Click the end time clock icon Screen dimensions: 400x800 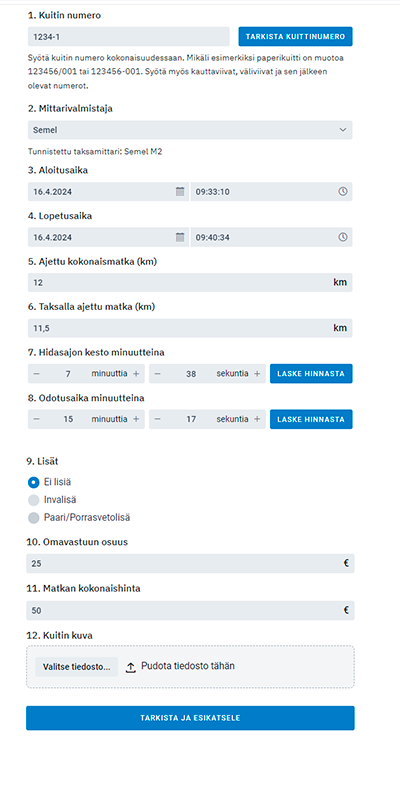(x=343, y=237)
